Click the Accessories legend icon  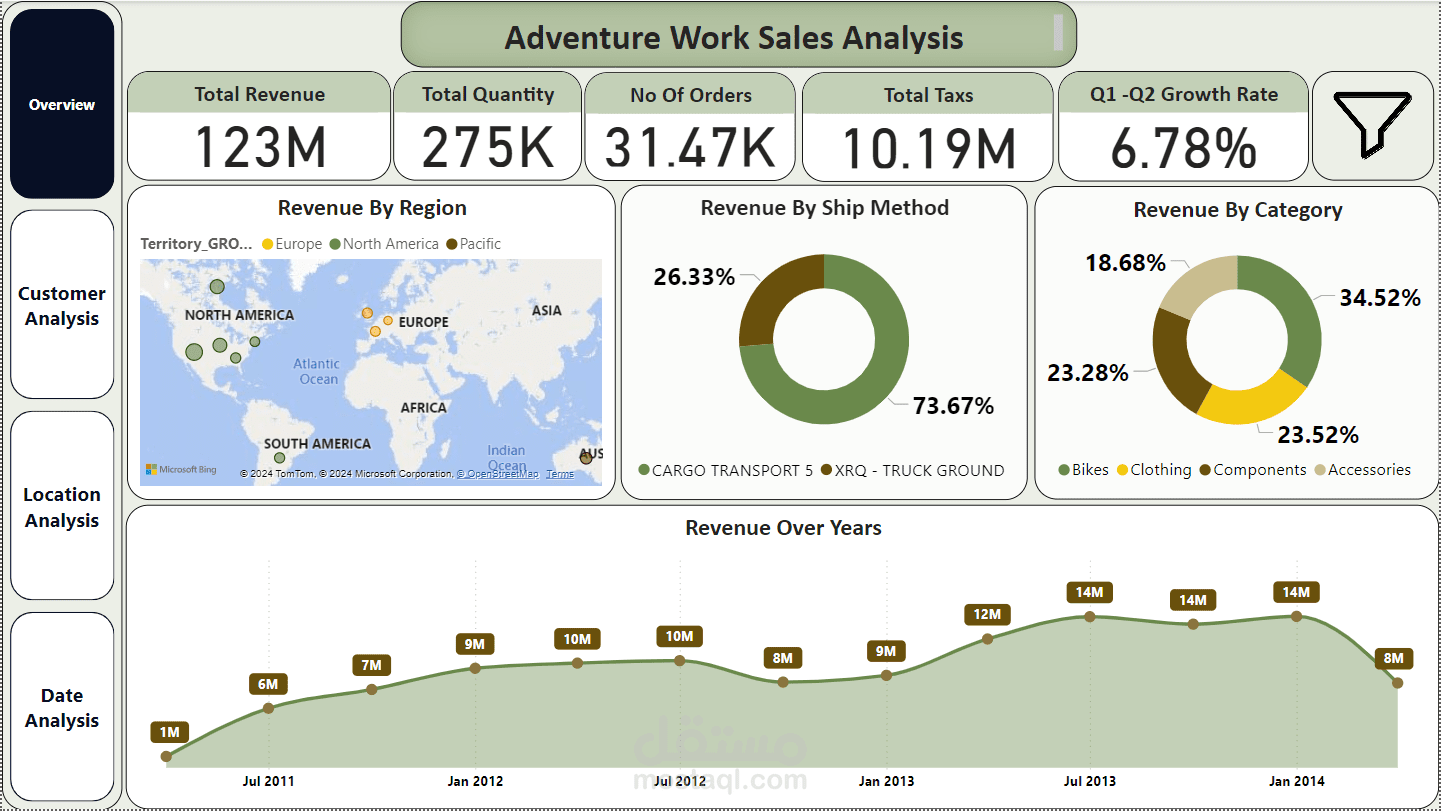tap(1322, 469)
